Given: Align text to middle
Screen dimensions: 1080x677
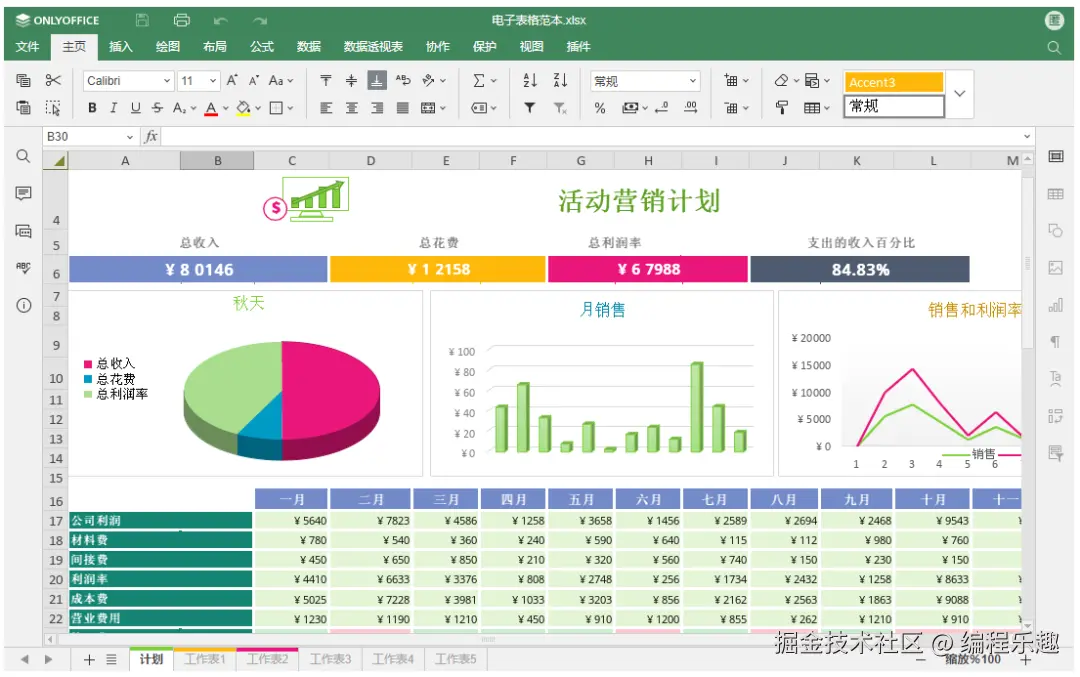Looking at the screenshot, I should pos(351,81).
